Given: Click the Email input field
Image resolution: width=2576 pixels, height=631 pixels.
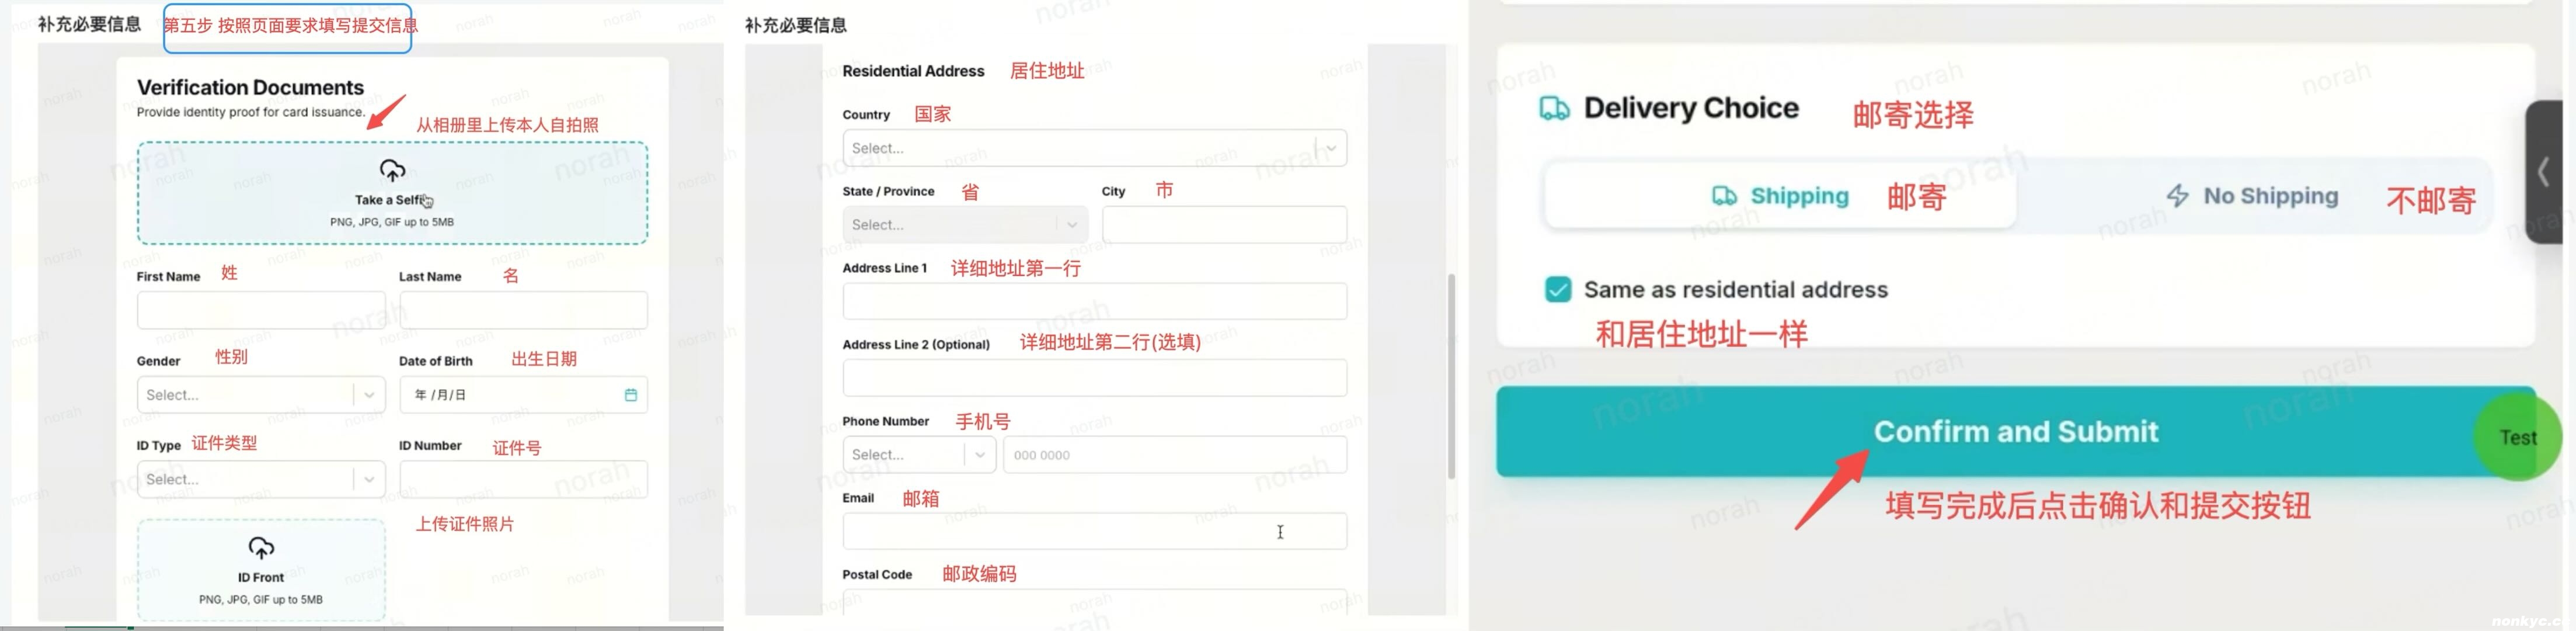Looking at the screenshot, I should [1094, 531].
